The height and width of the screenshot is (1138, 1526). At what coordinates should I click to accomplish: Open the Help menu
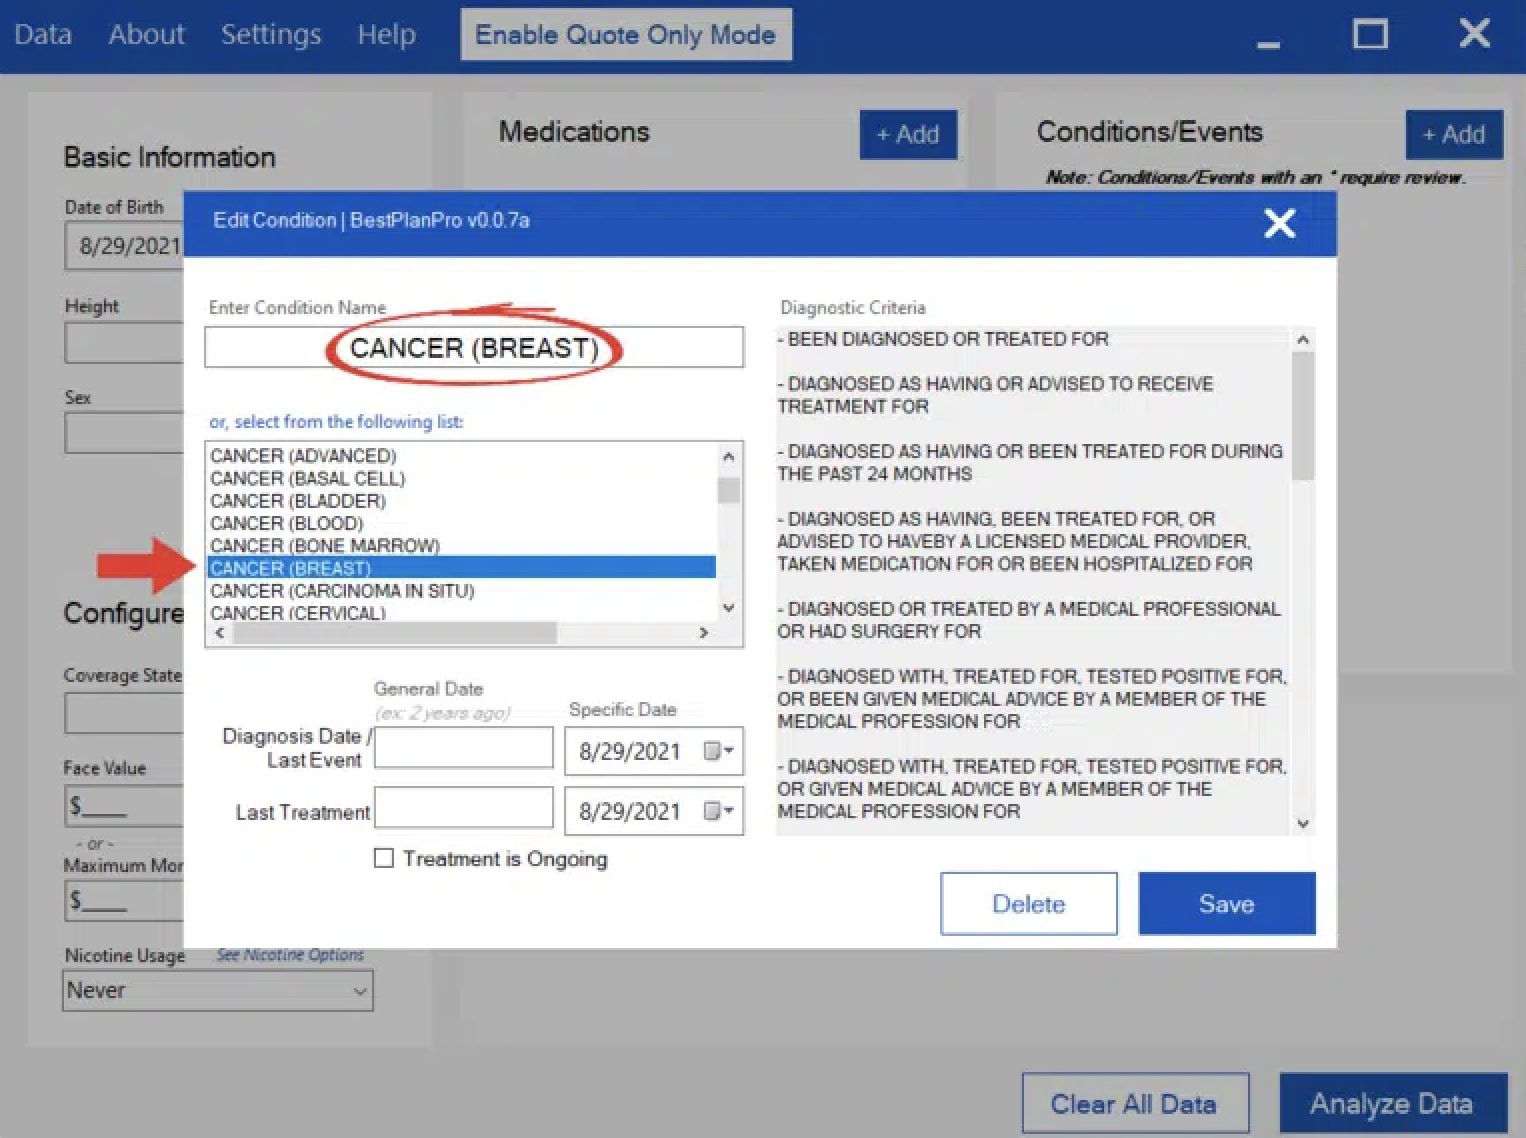point(386,35)
